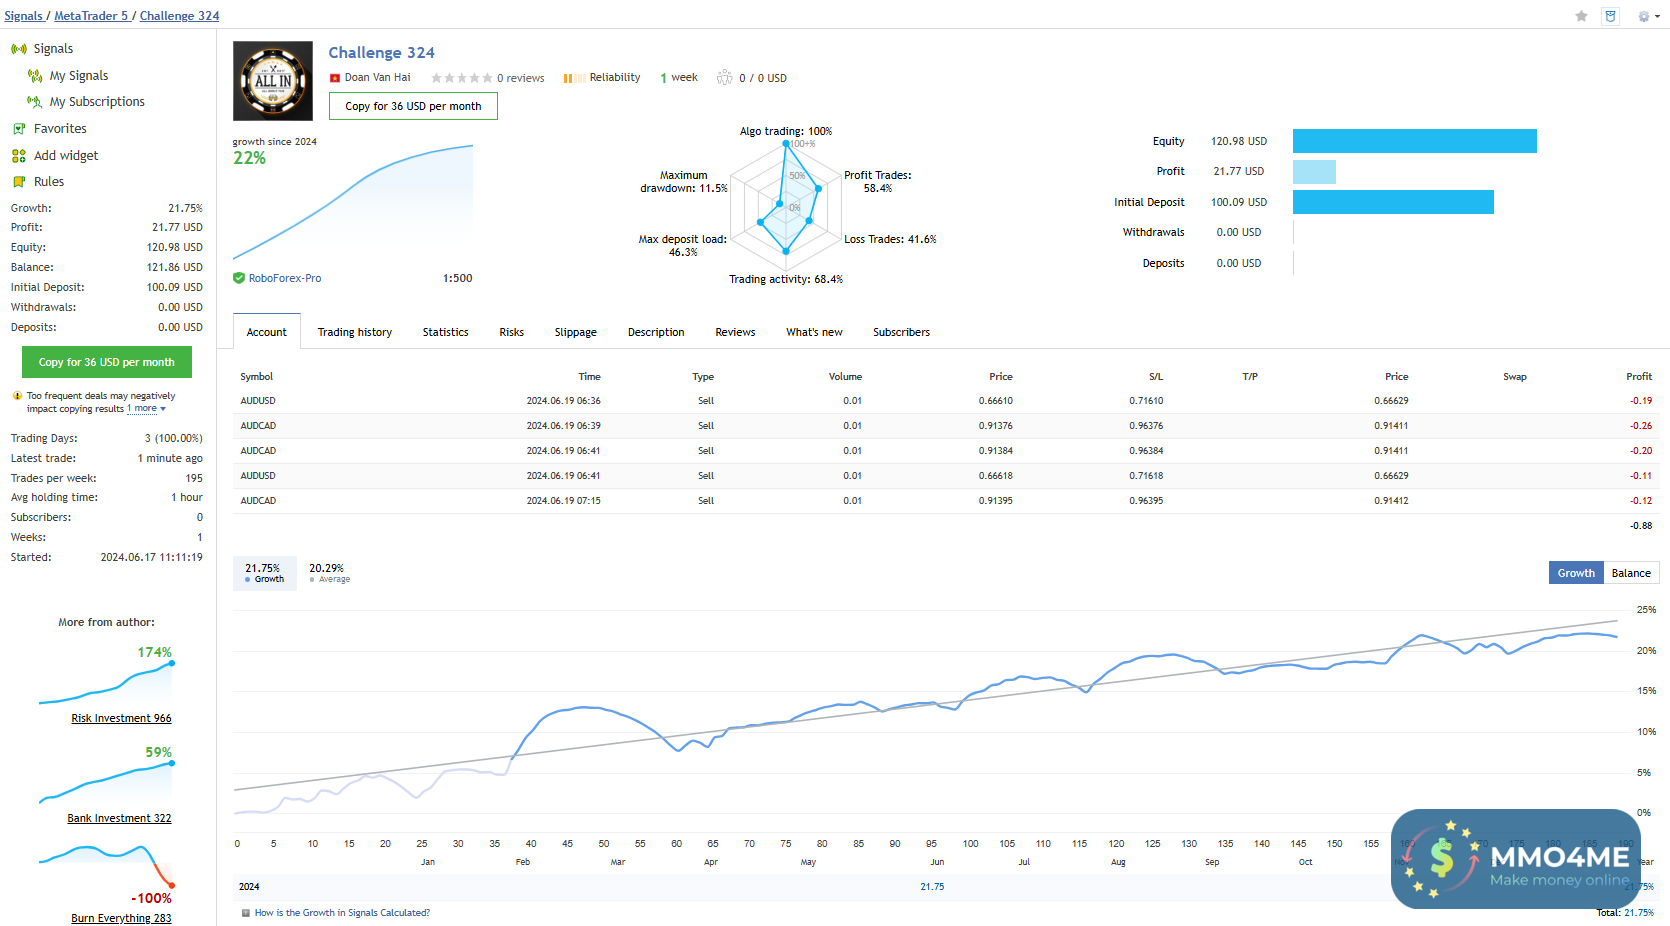Open Risk Investment 966 signal link

[x=121, y=719]
